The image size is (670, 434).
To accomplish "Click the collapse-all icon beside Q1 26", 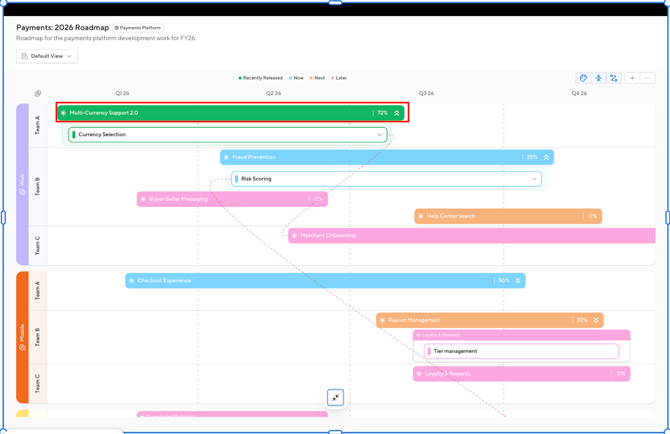I will click(x=38, y=93).
